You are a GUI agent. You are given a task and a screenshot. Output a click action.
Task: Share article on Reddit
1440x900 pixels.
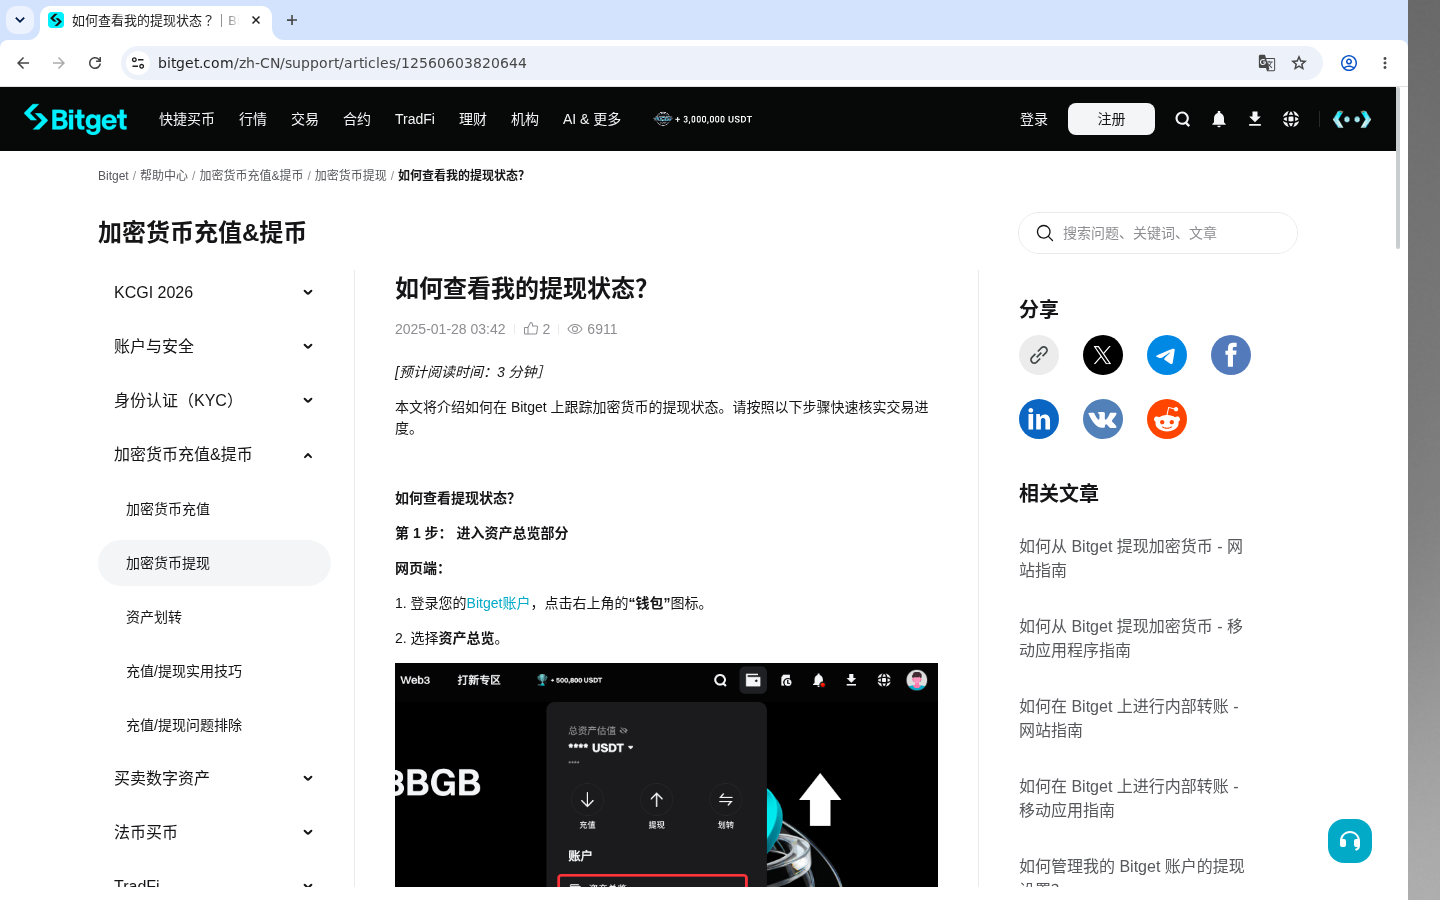(x=1166, y=419)
